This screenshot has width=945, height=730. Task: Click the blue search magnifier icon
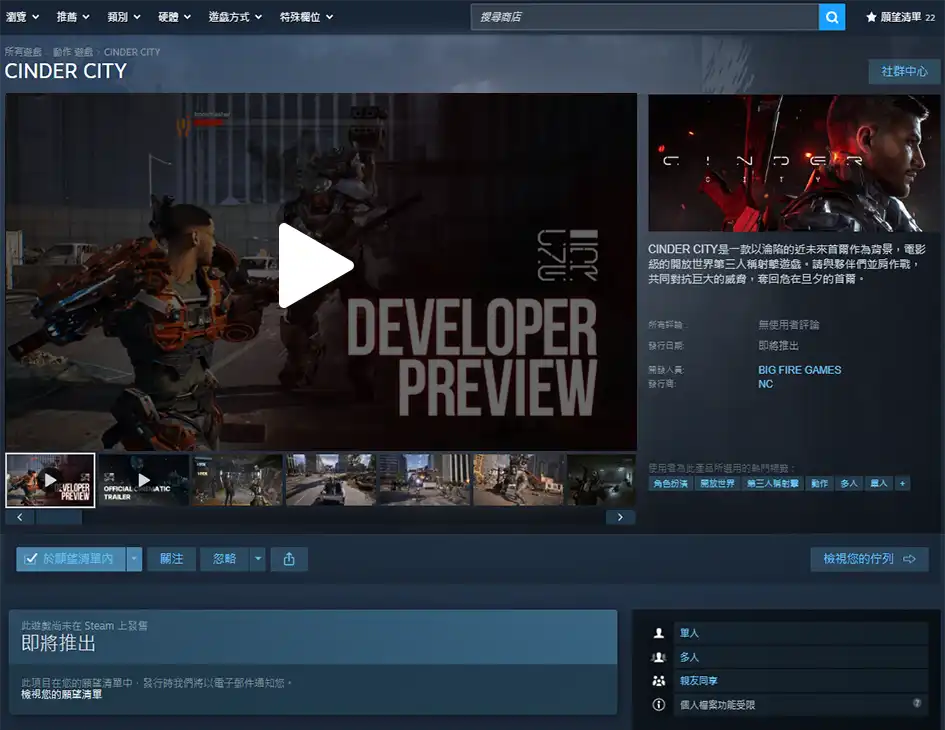832,17
